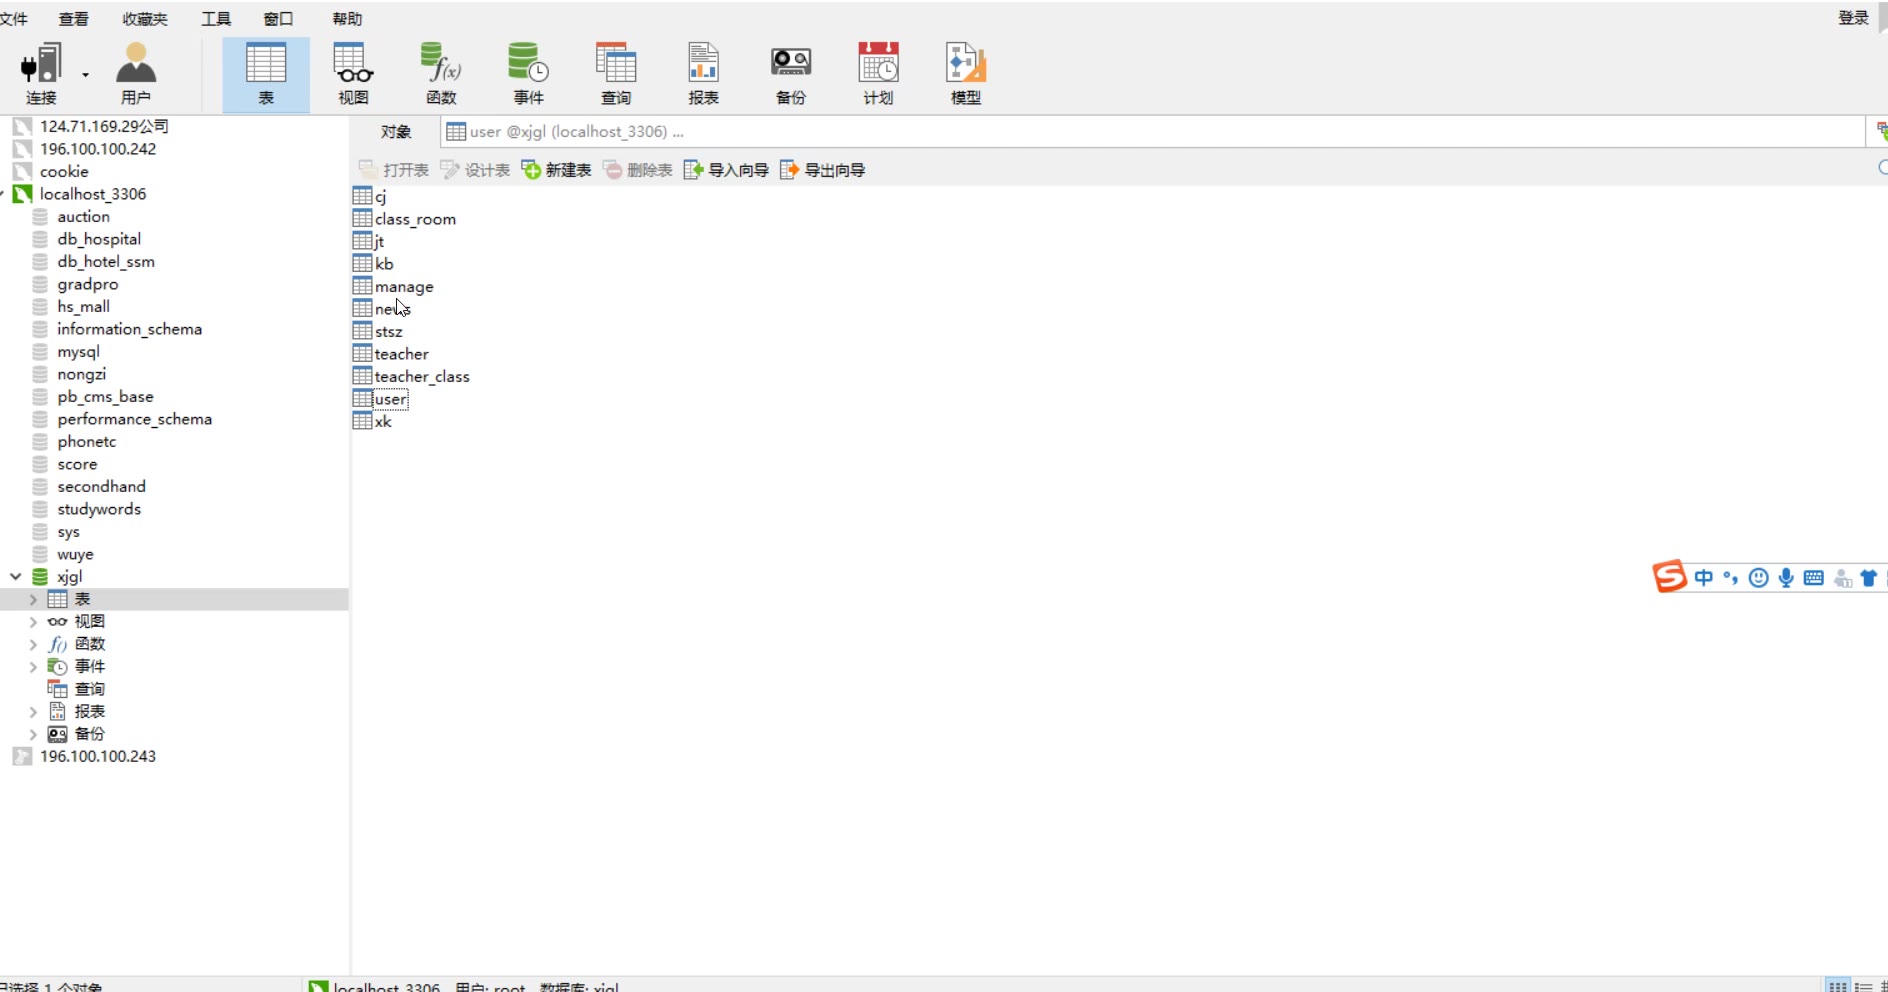Select the 196.100.100.243 connection

(98, 756)
